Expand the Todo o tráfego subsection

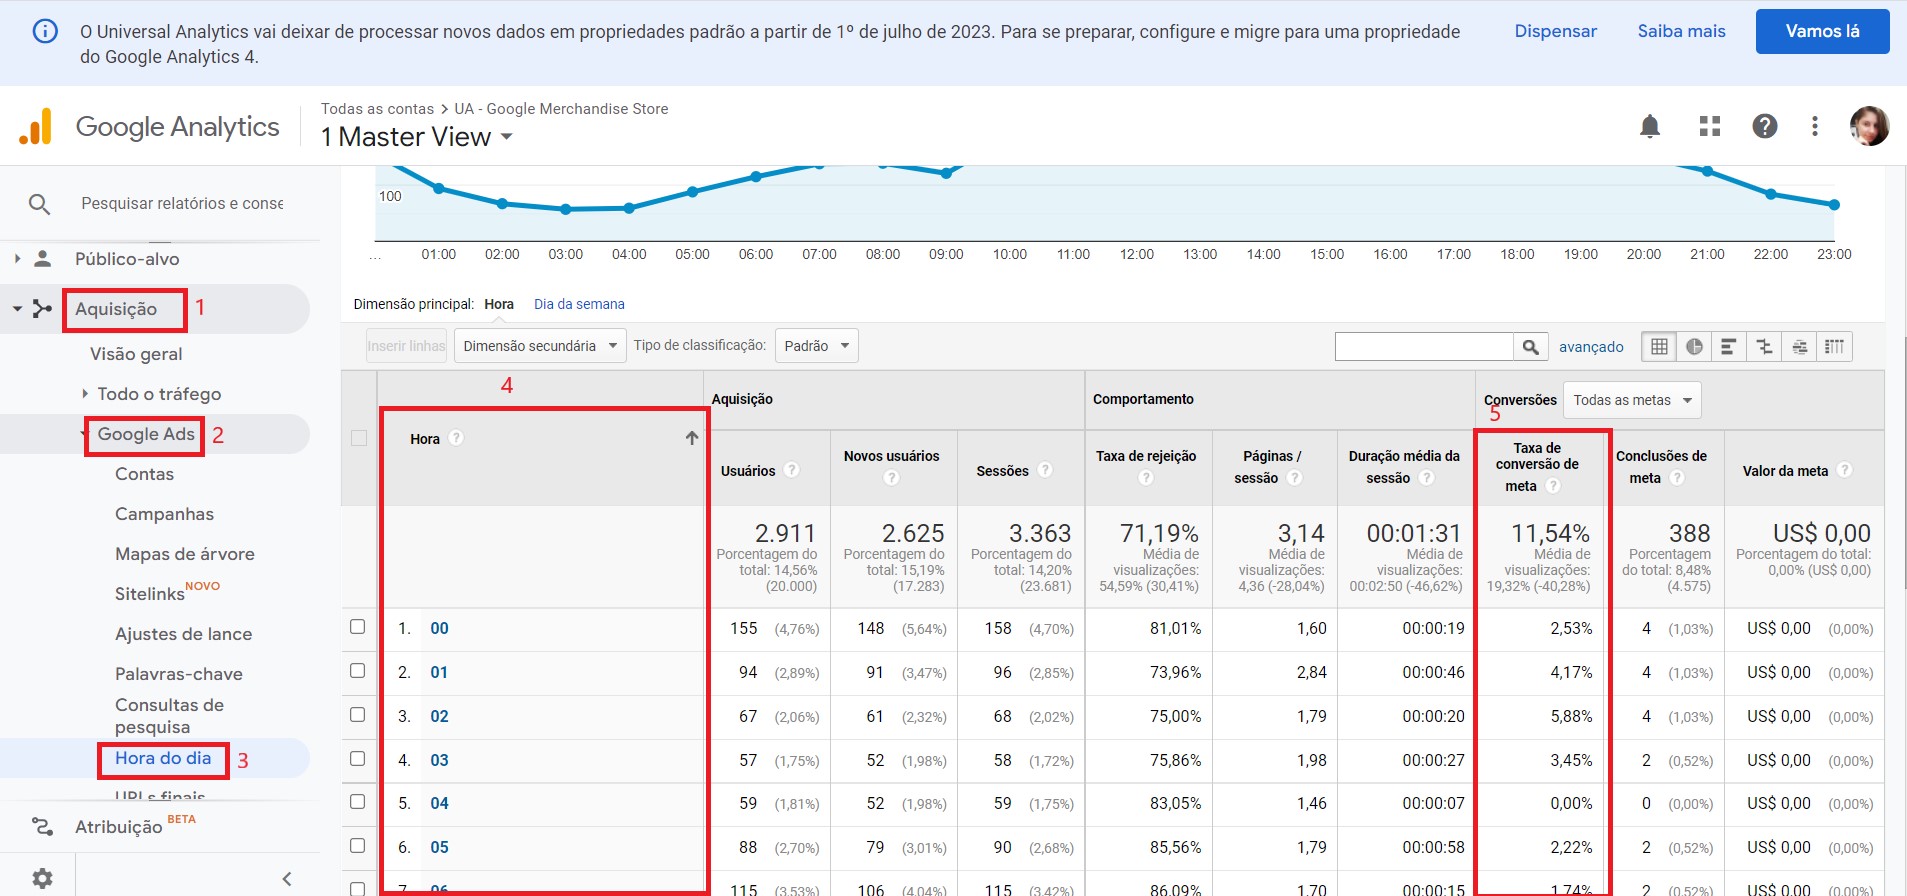pos(85,394)
